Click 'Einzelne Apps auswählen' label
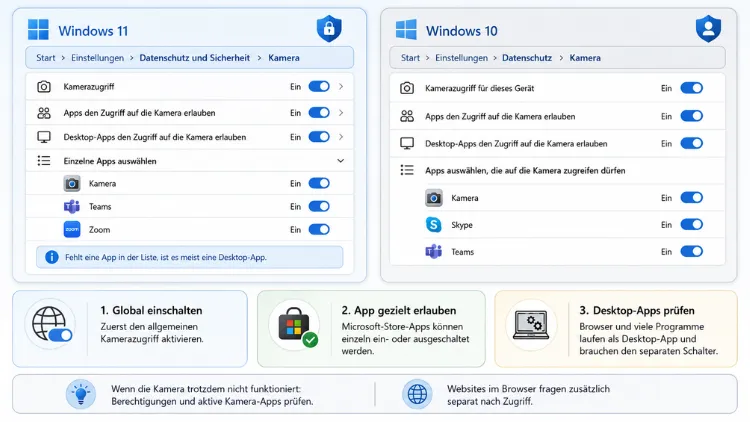Image resolution: width=750 pixels, height=422 pixels. [110, 161]
